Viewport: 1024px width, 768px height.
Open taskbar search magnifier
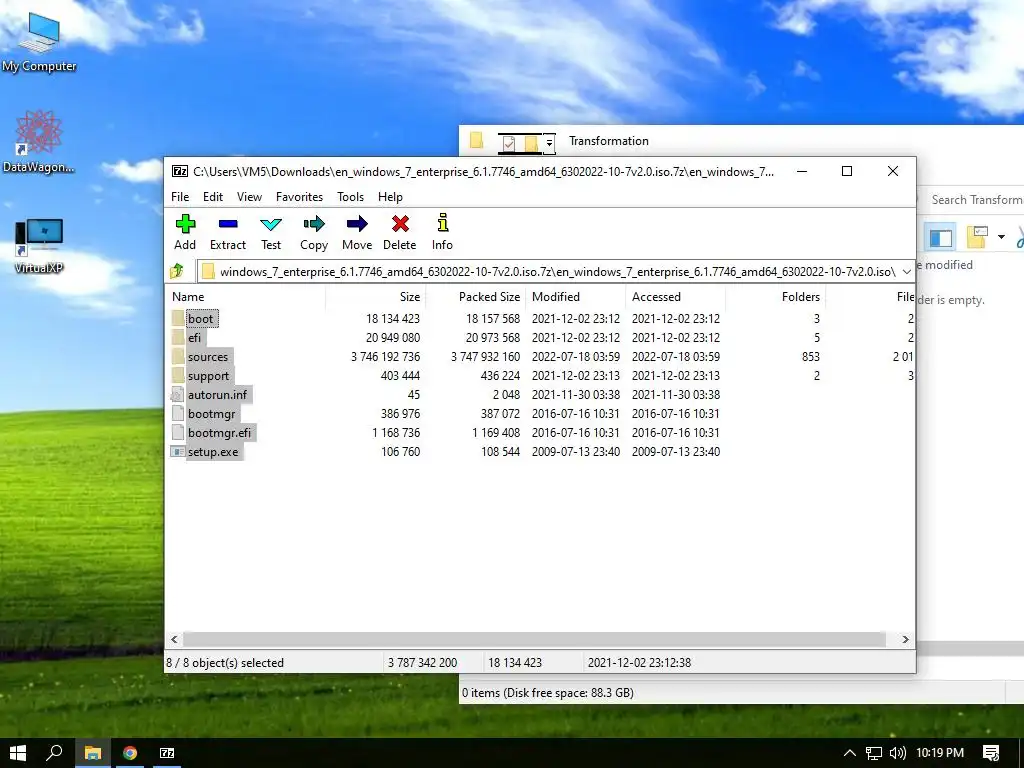(54, 753)
